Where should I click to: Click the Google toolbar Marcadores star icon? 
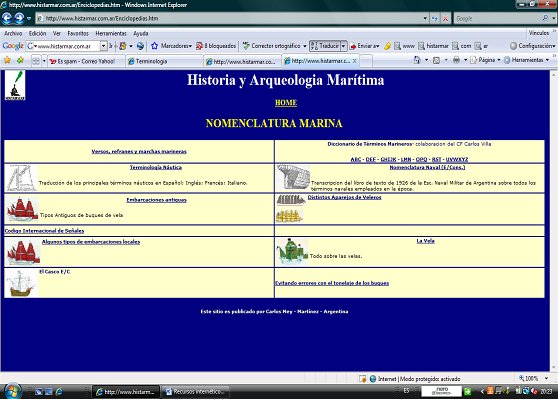[x=154, y=46]
